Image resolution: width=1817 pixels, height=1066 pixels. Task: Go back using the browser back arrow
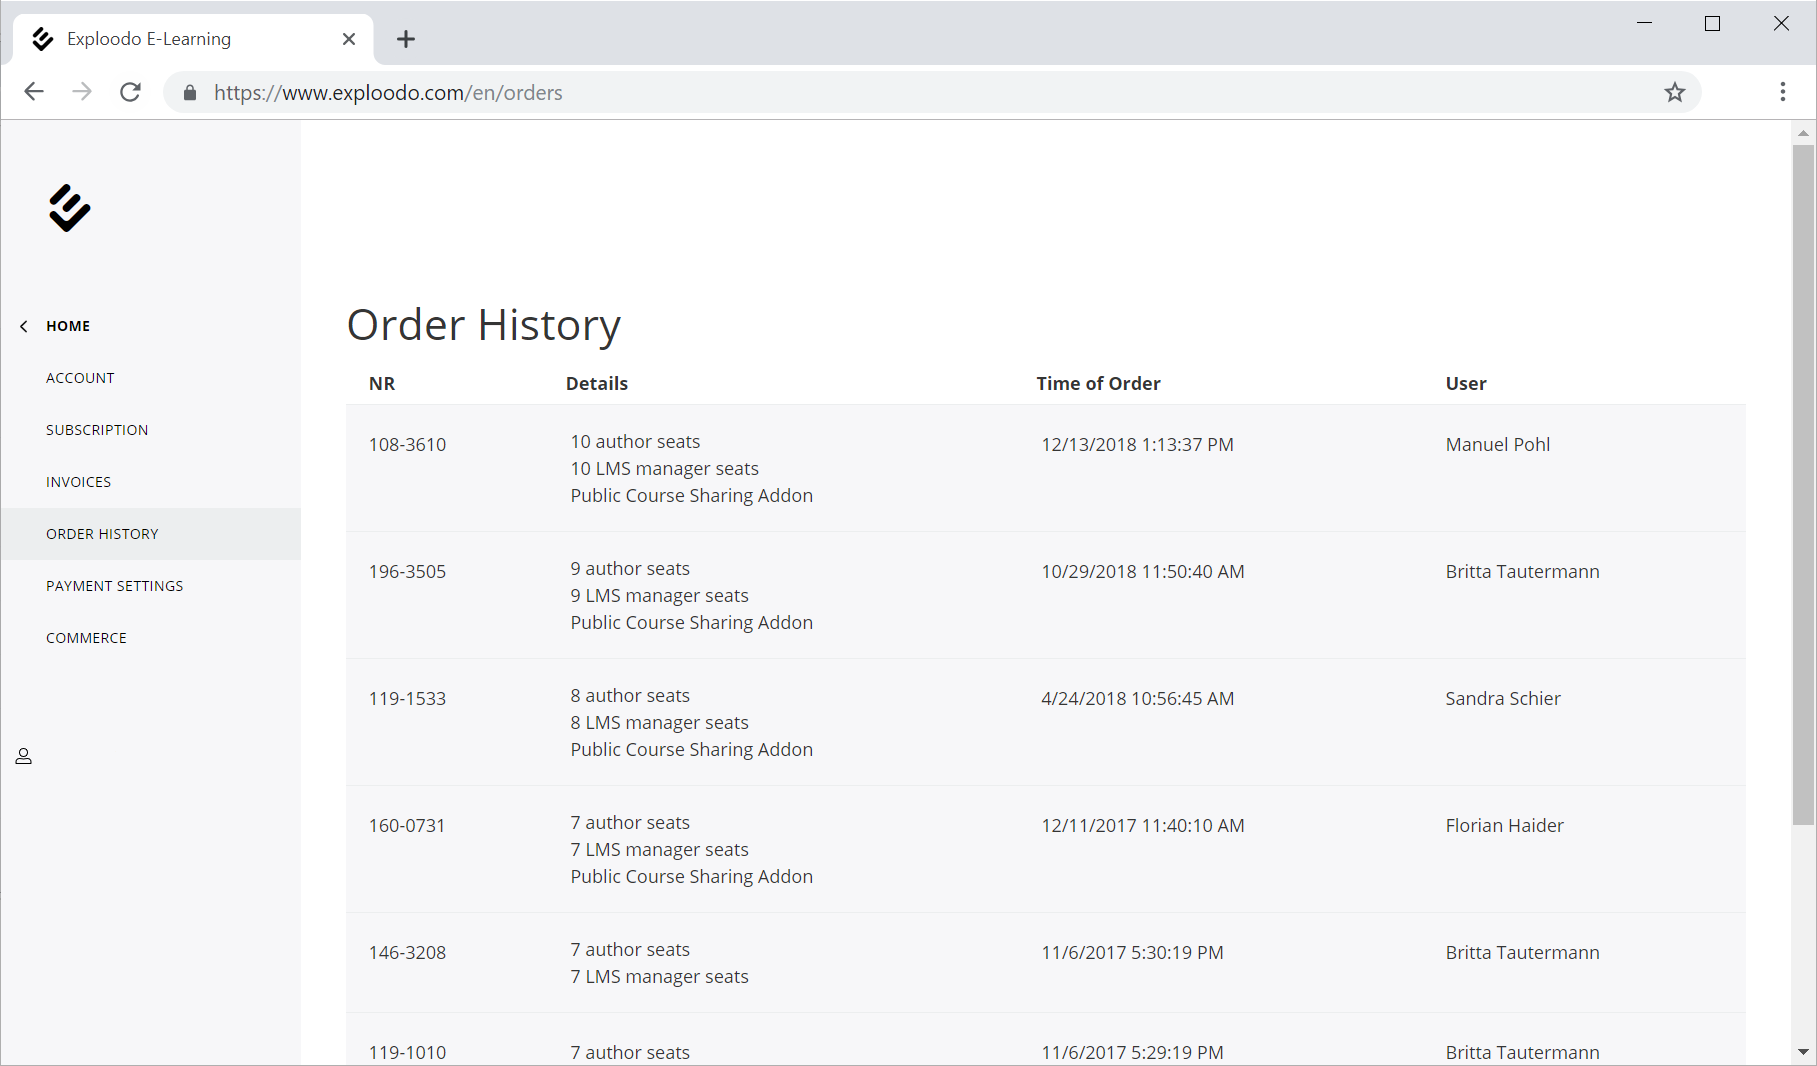34,93
